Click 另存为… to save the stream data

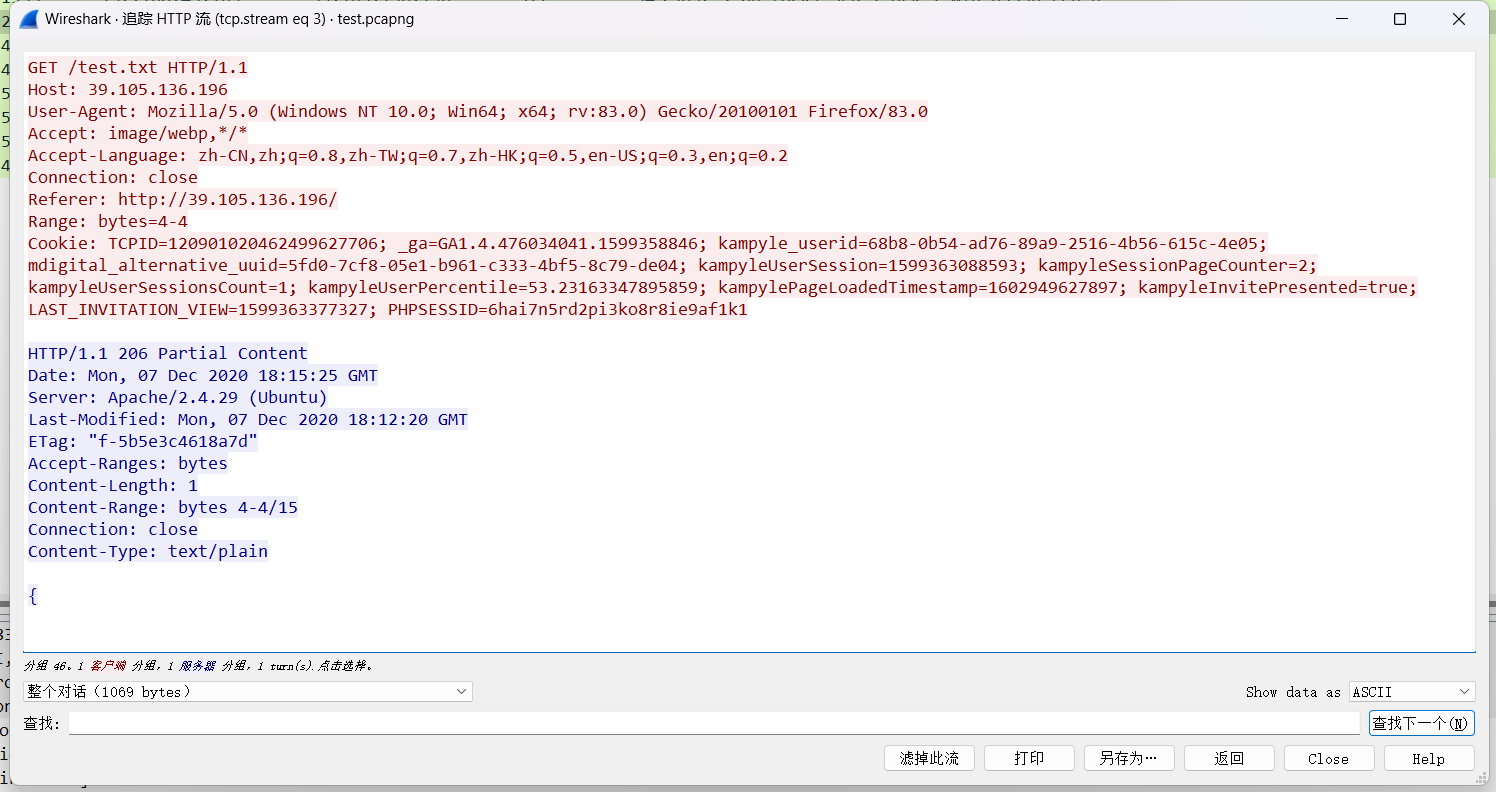point(1129,757)
